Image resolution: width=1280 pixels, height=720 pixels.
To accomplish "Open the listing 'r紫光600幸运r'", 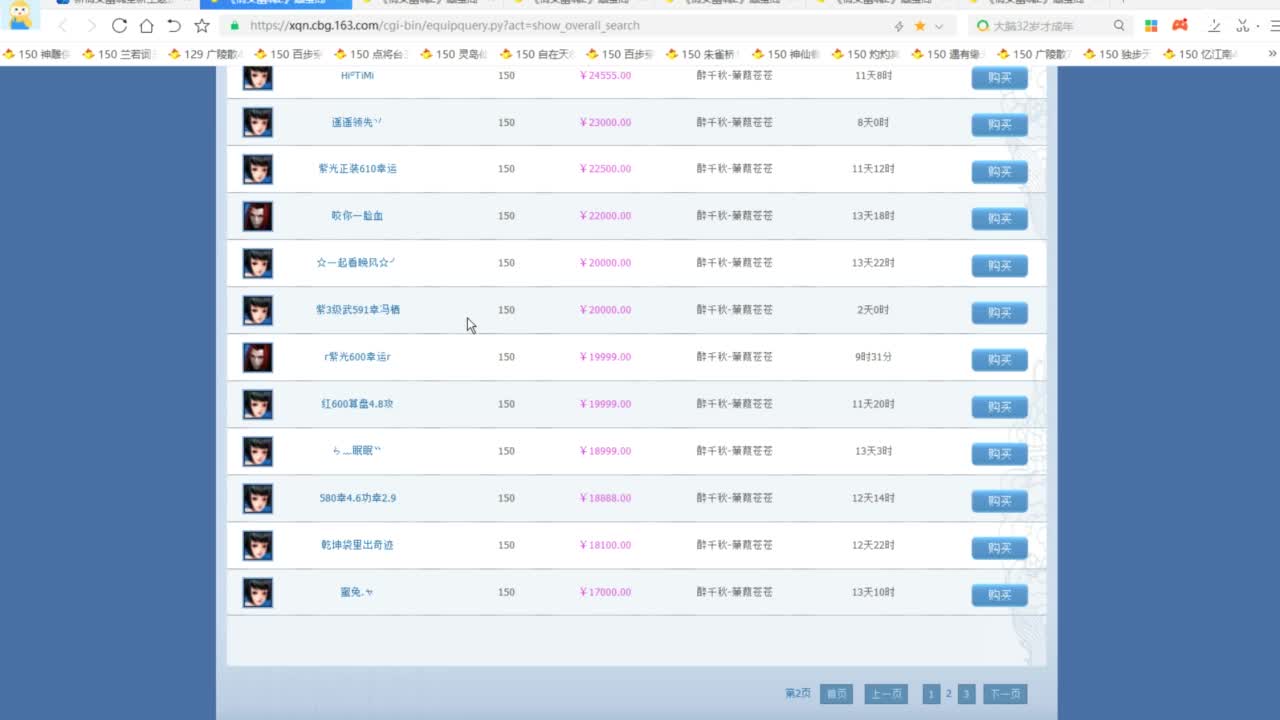I will pyautogui.click(x=357, y=357).
